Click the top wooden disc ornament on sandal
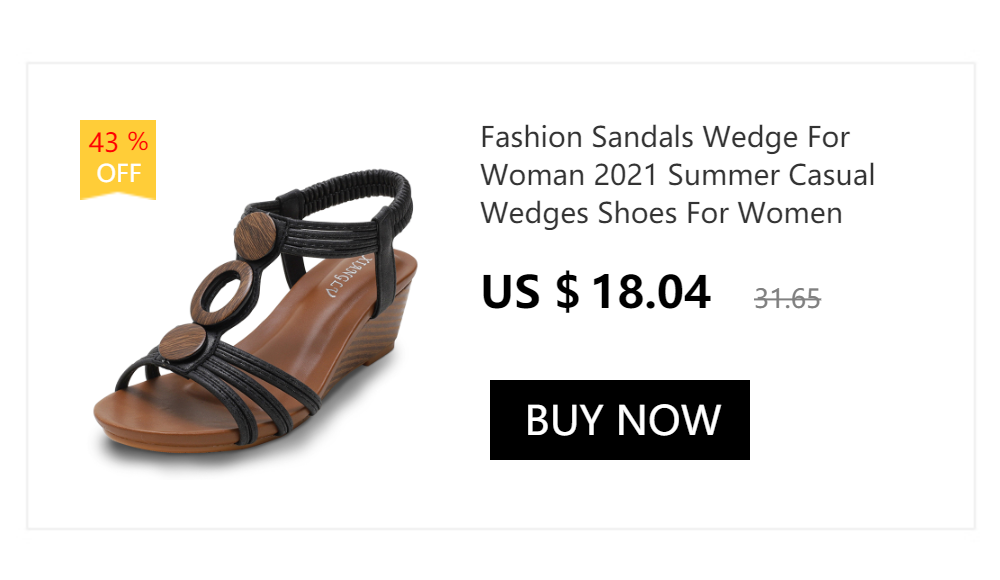 click(255, 234)
